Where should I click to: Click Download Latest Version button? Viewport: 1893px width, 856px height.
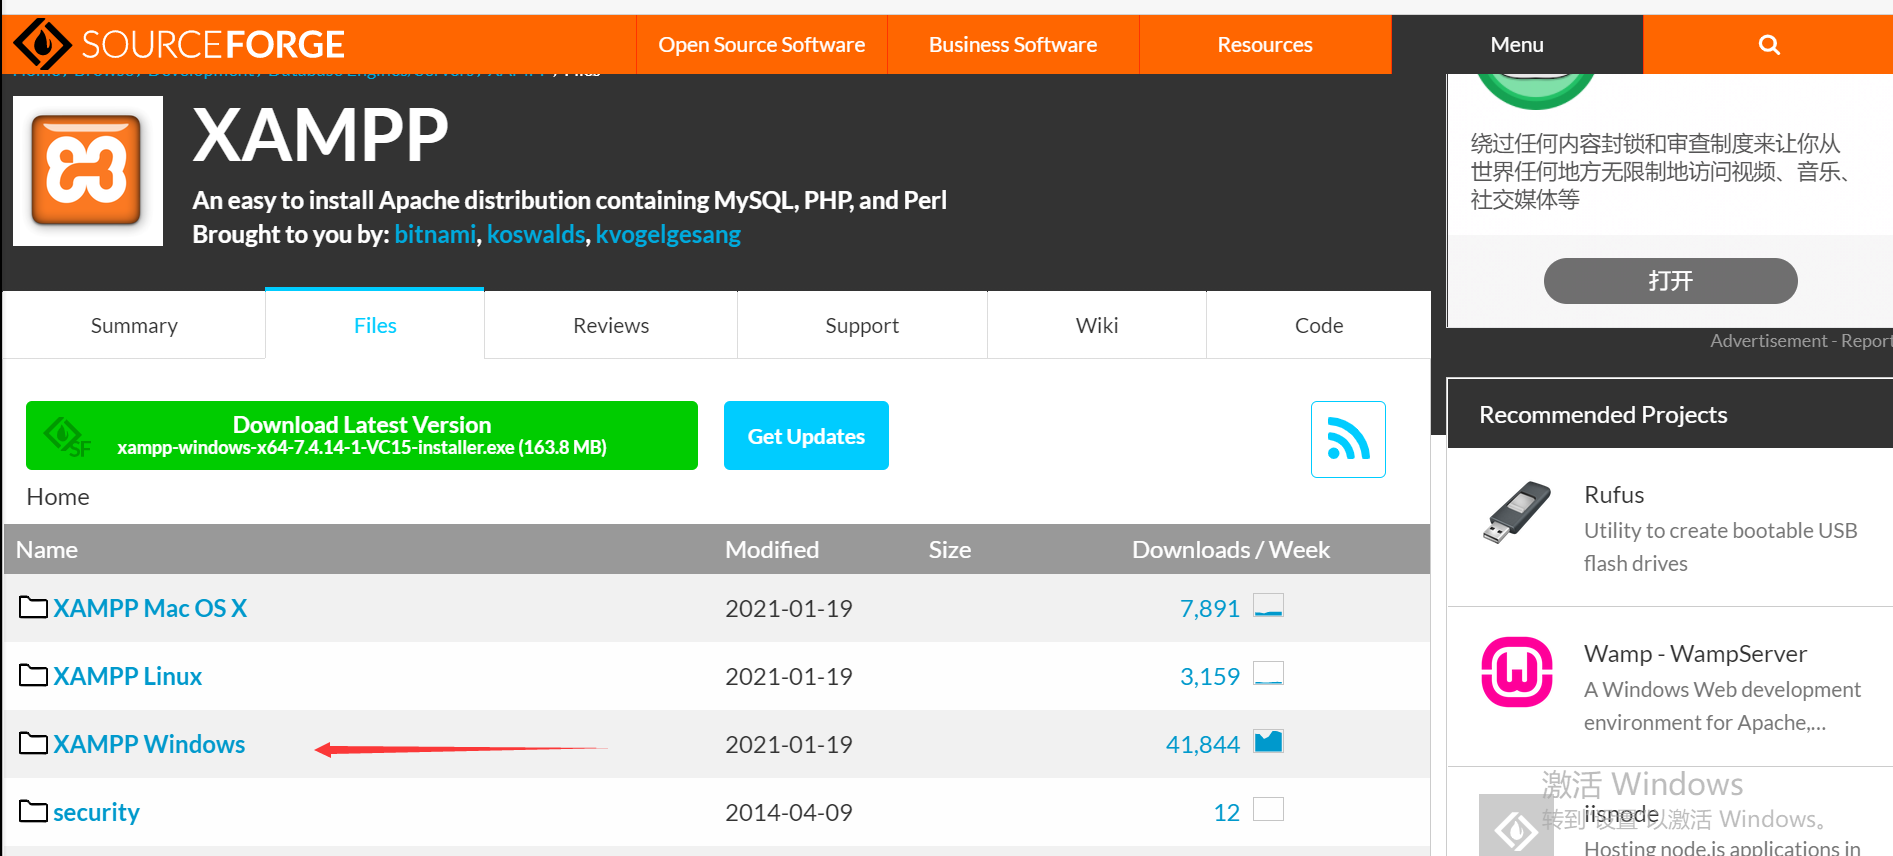tap(362, 435)
